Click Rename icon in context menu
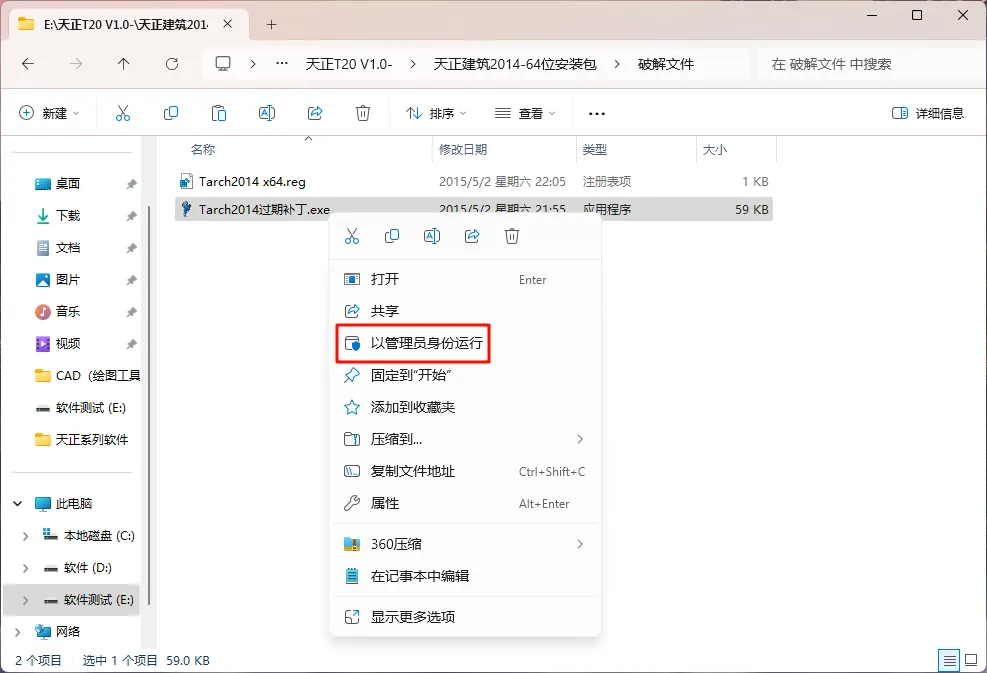 point(432,236)
